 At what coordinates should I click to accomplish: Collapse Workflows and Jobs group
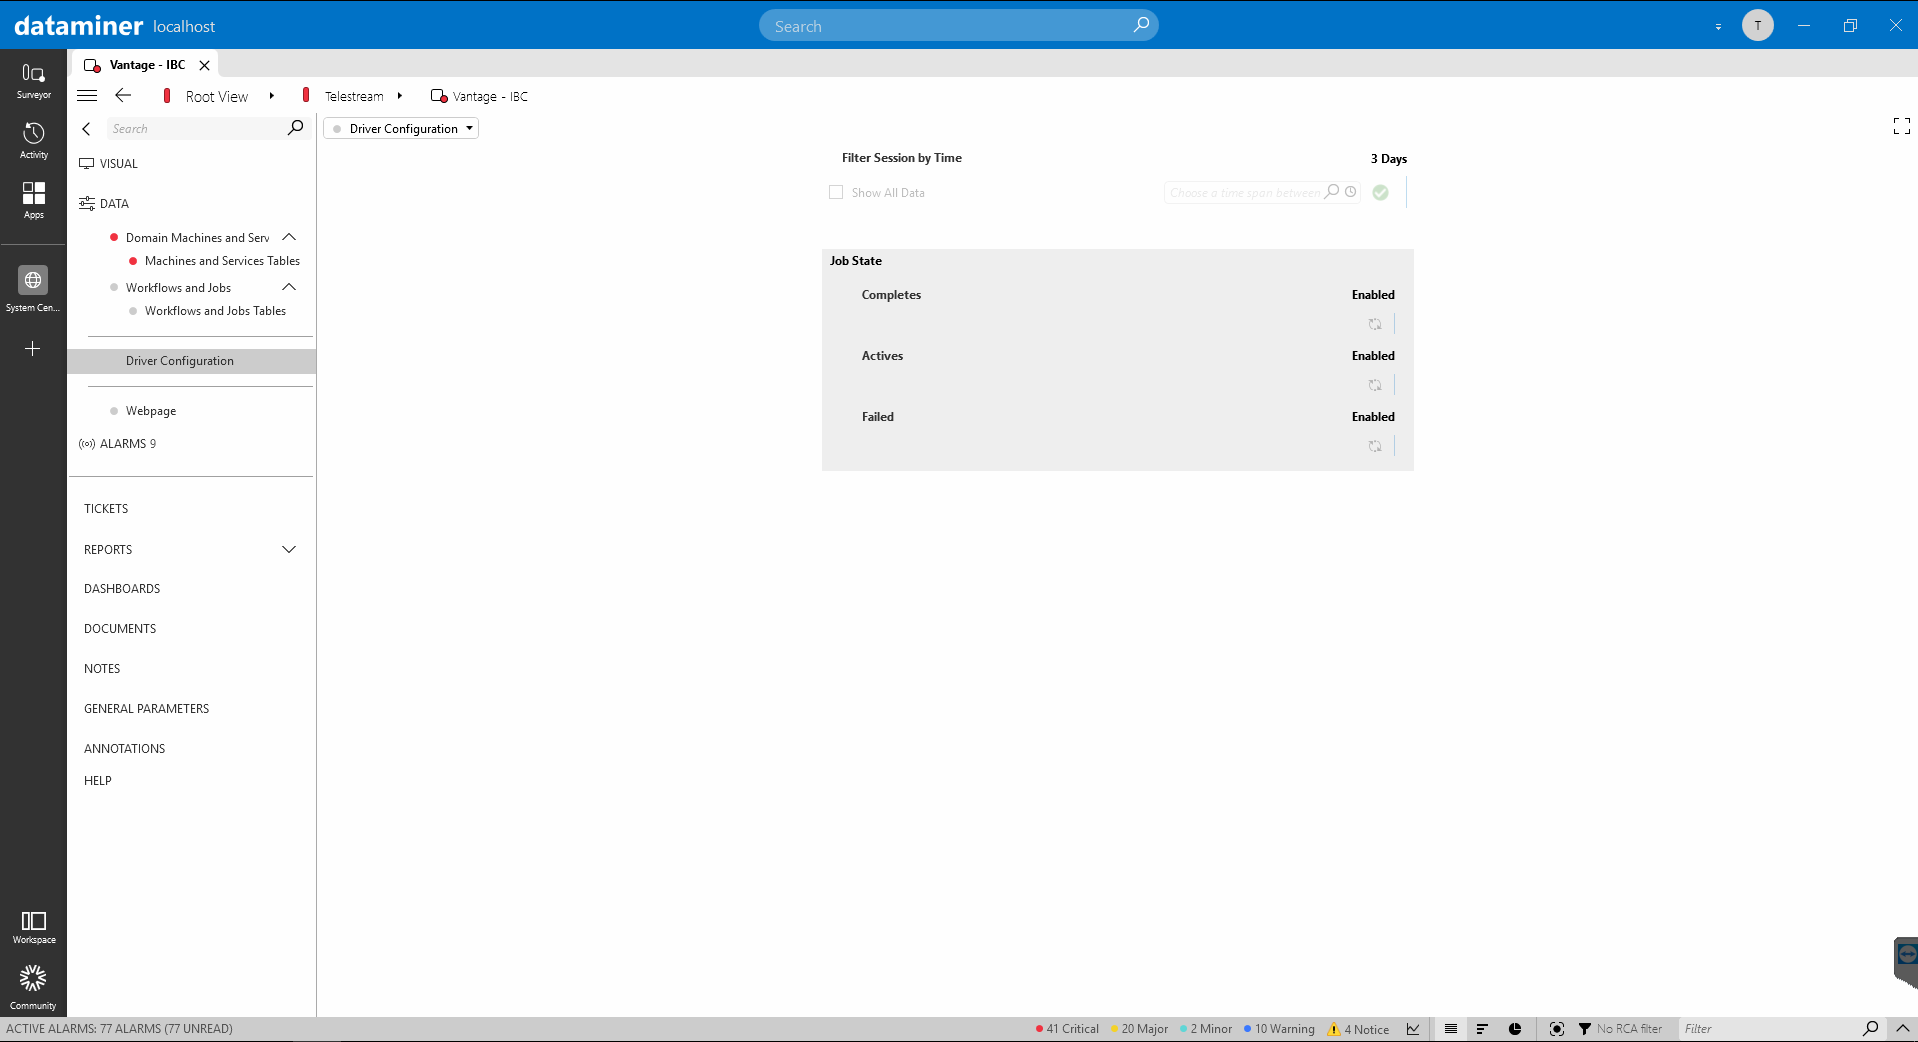pyautogui.click(x=289, y=287)
